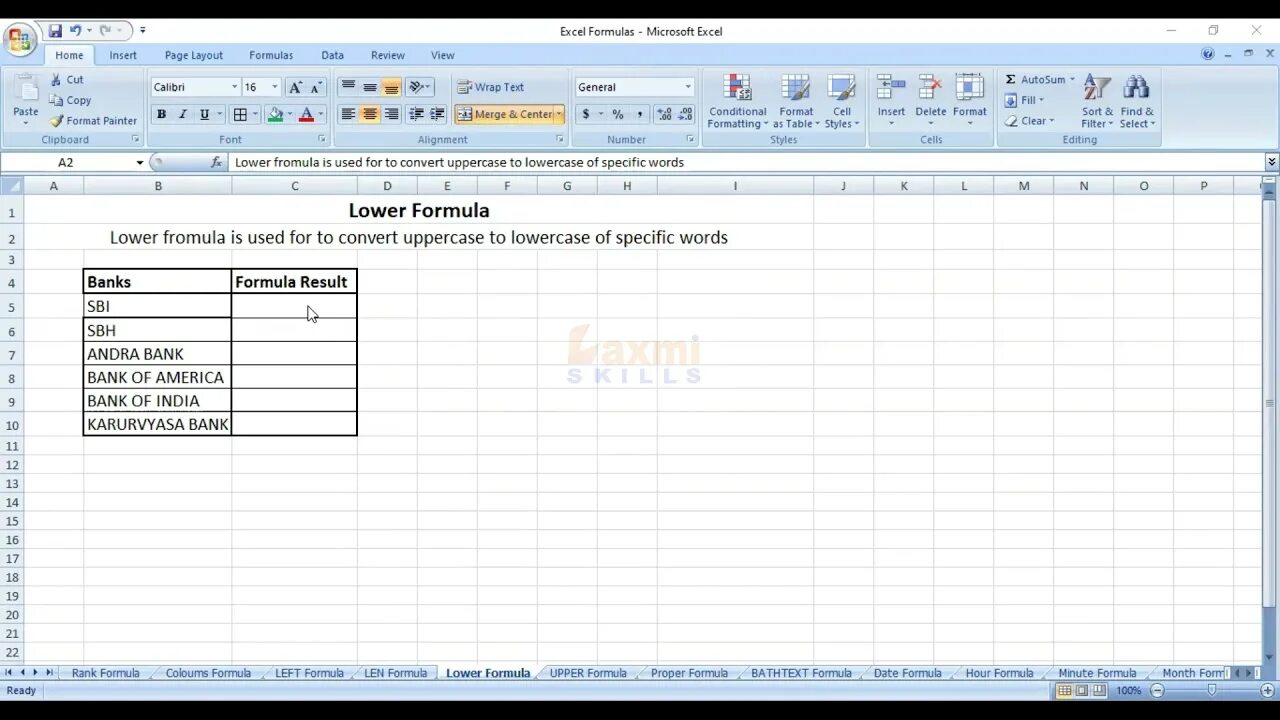Image resolution: width=1280 pixels, height=720 pixels.
Task: Open Cell Styles gallery
Action: click(x=842, y=101)
